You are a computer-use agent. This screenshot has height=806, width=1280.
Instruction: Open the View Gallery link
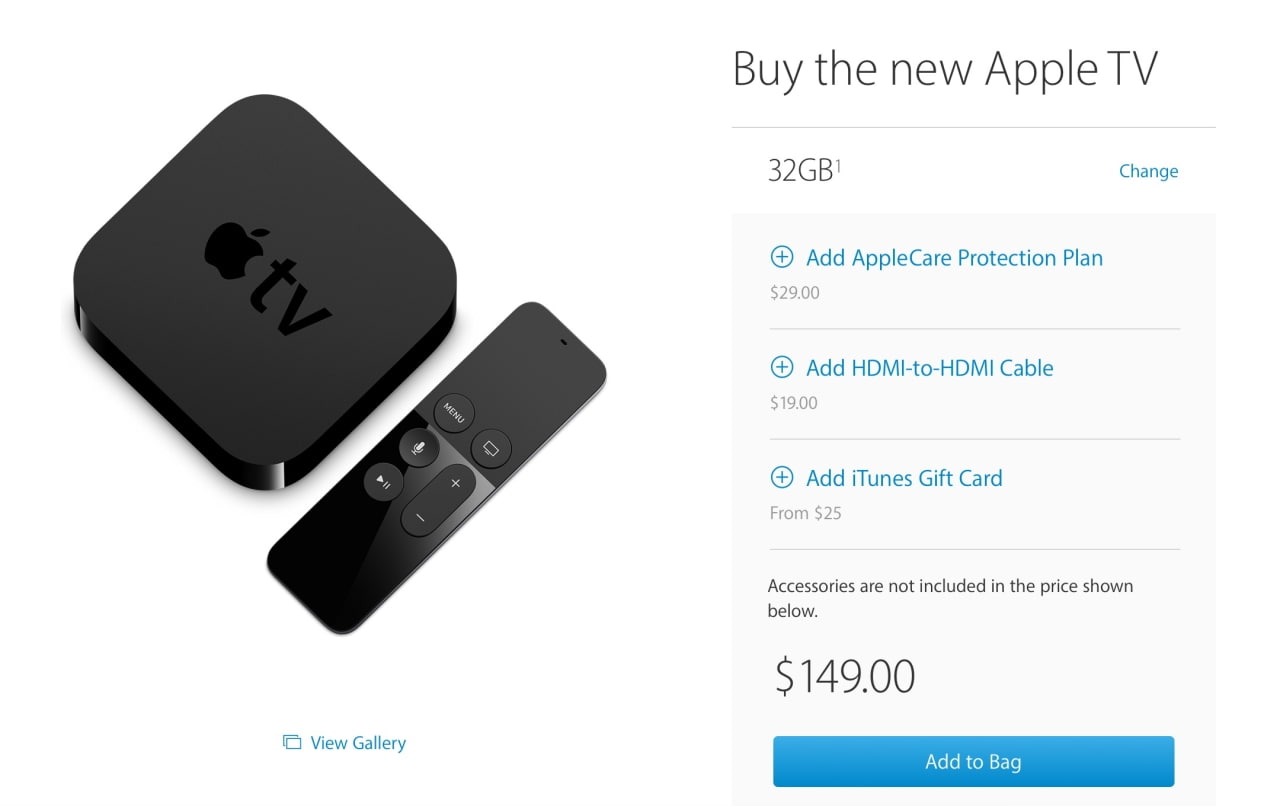point(358,742)
